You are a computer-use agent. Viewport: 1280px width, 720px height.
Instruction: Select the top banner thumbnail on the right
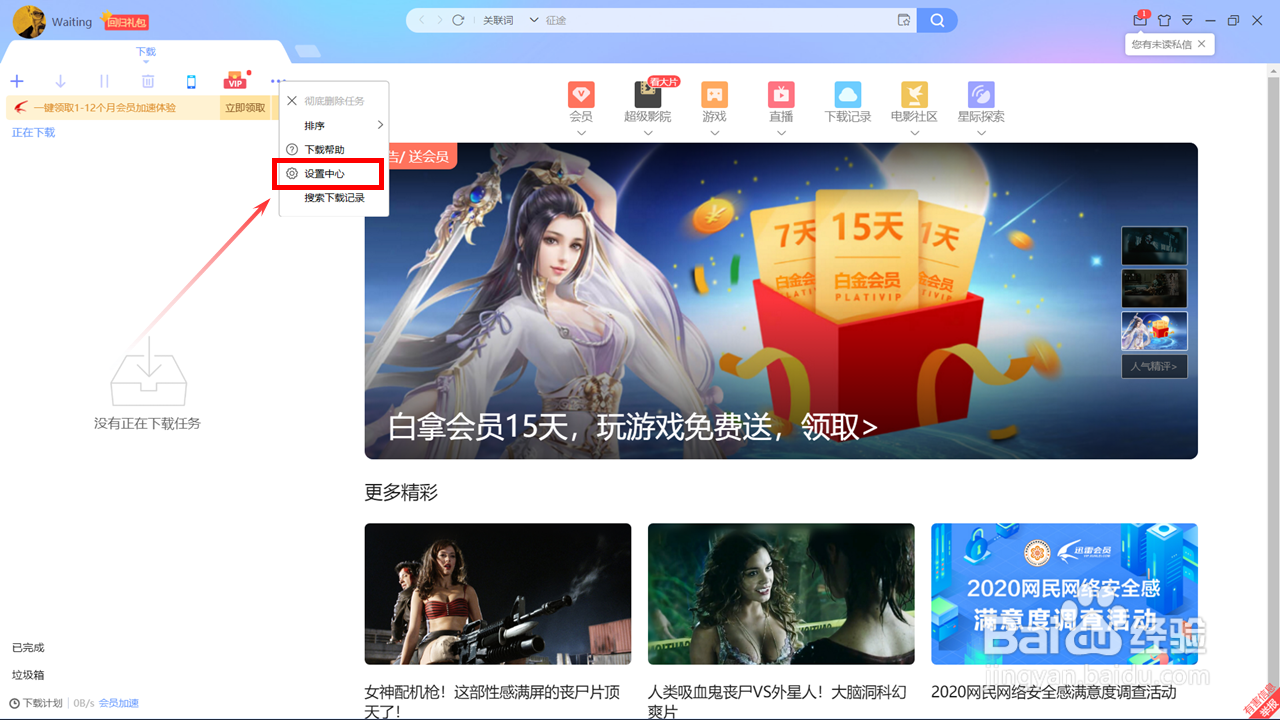[x=1154, y=246]
